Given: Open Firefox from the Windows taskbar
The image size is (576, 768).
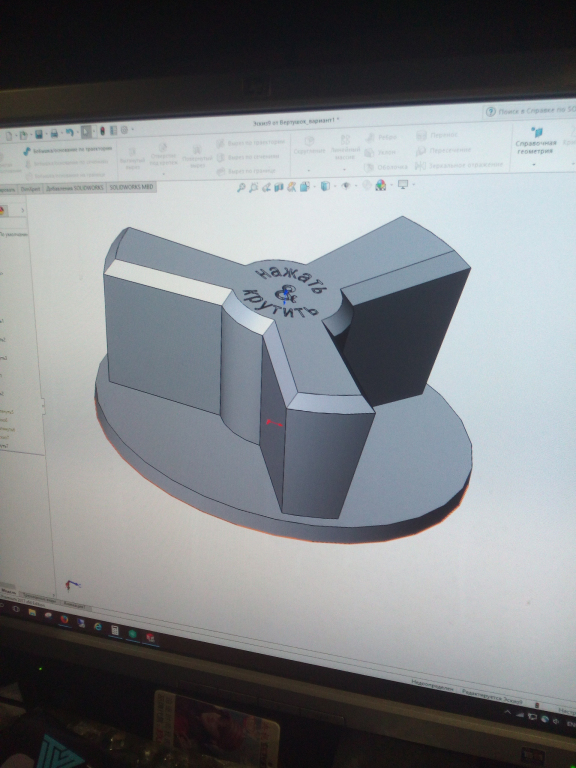Looking at the screenshot, I should point(64,619).
